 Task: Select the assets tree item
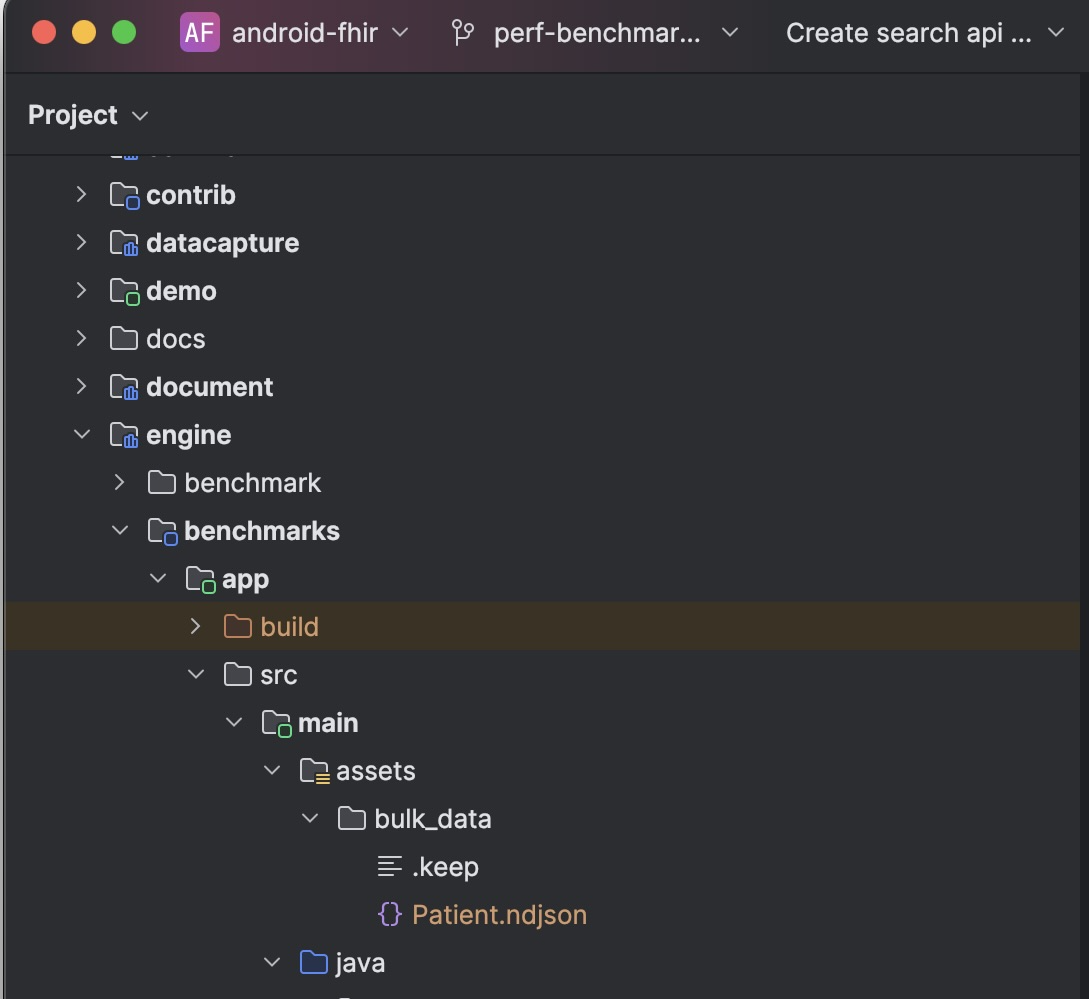click(x=376, y=770)
